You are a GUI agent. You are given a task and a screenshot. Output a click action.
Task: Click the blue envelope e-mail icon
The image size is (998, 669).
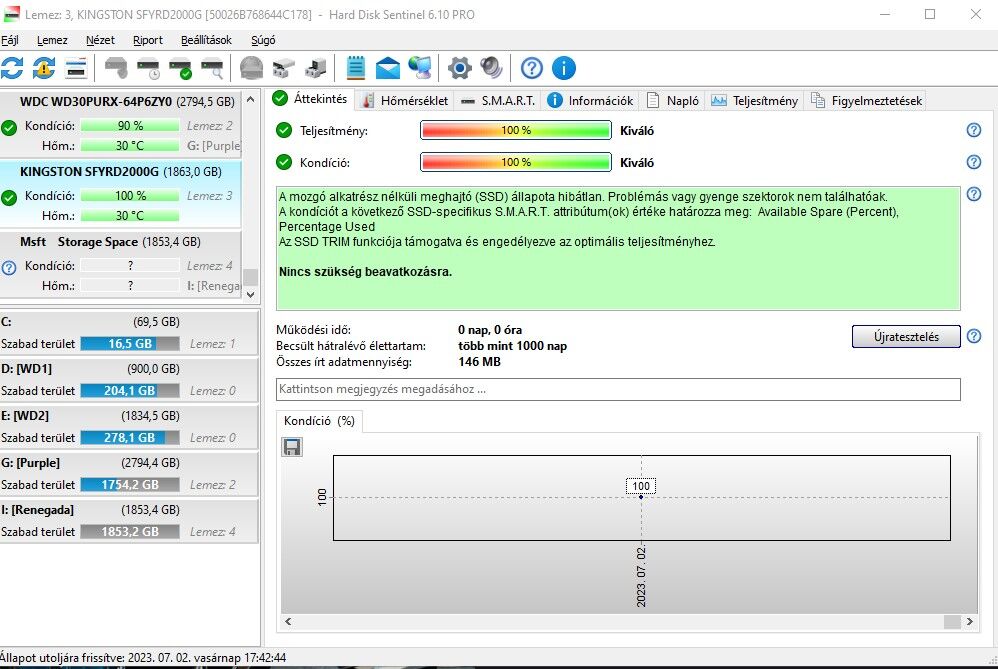388,67
